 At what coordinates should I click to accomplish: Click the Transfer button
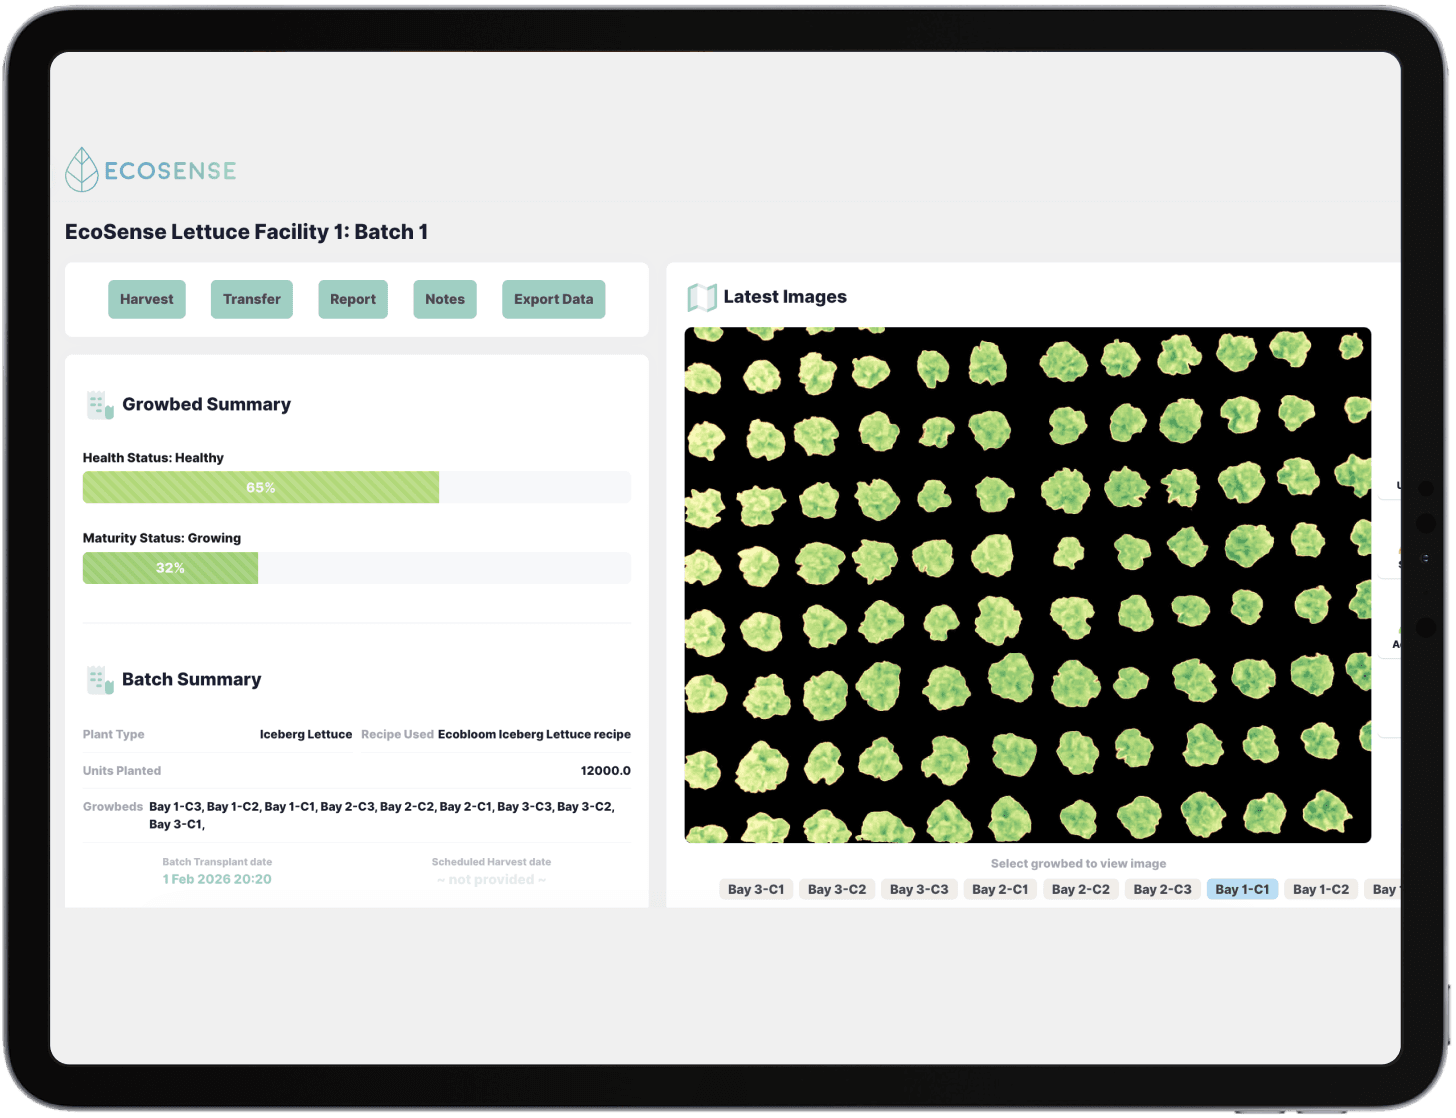[252, 299]
